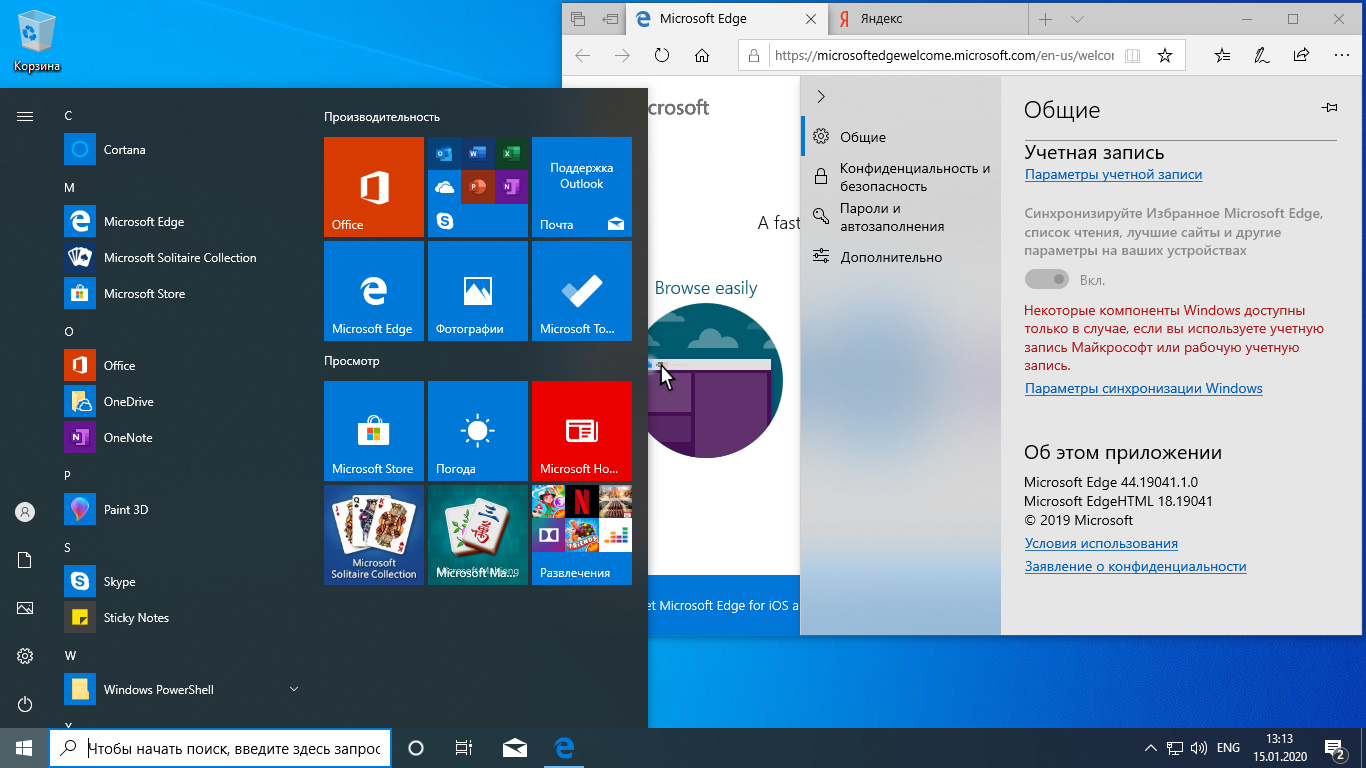This screenshot has height=768, width=1366.
Task: Open Microsoft Solitaire Collection list entry
Action: [180, 258]
